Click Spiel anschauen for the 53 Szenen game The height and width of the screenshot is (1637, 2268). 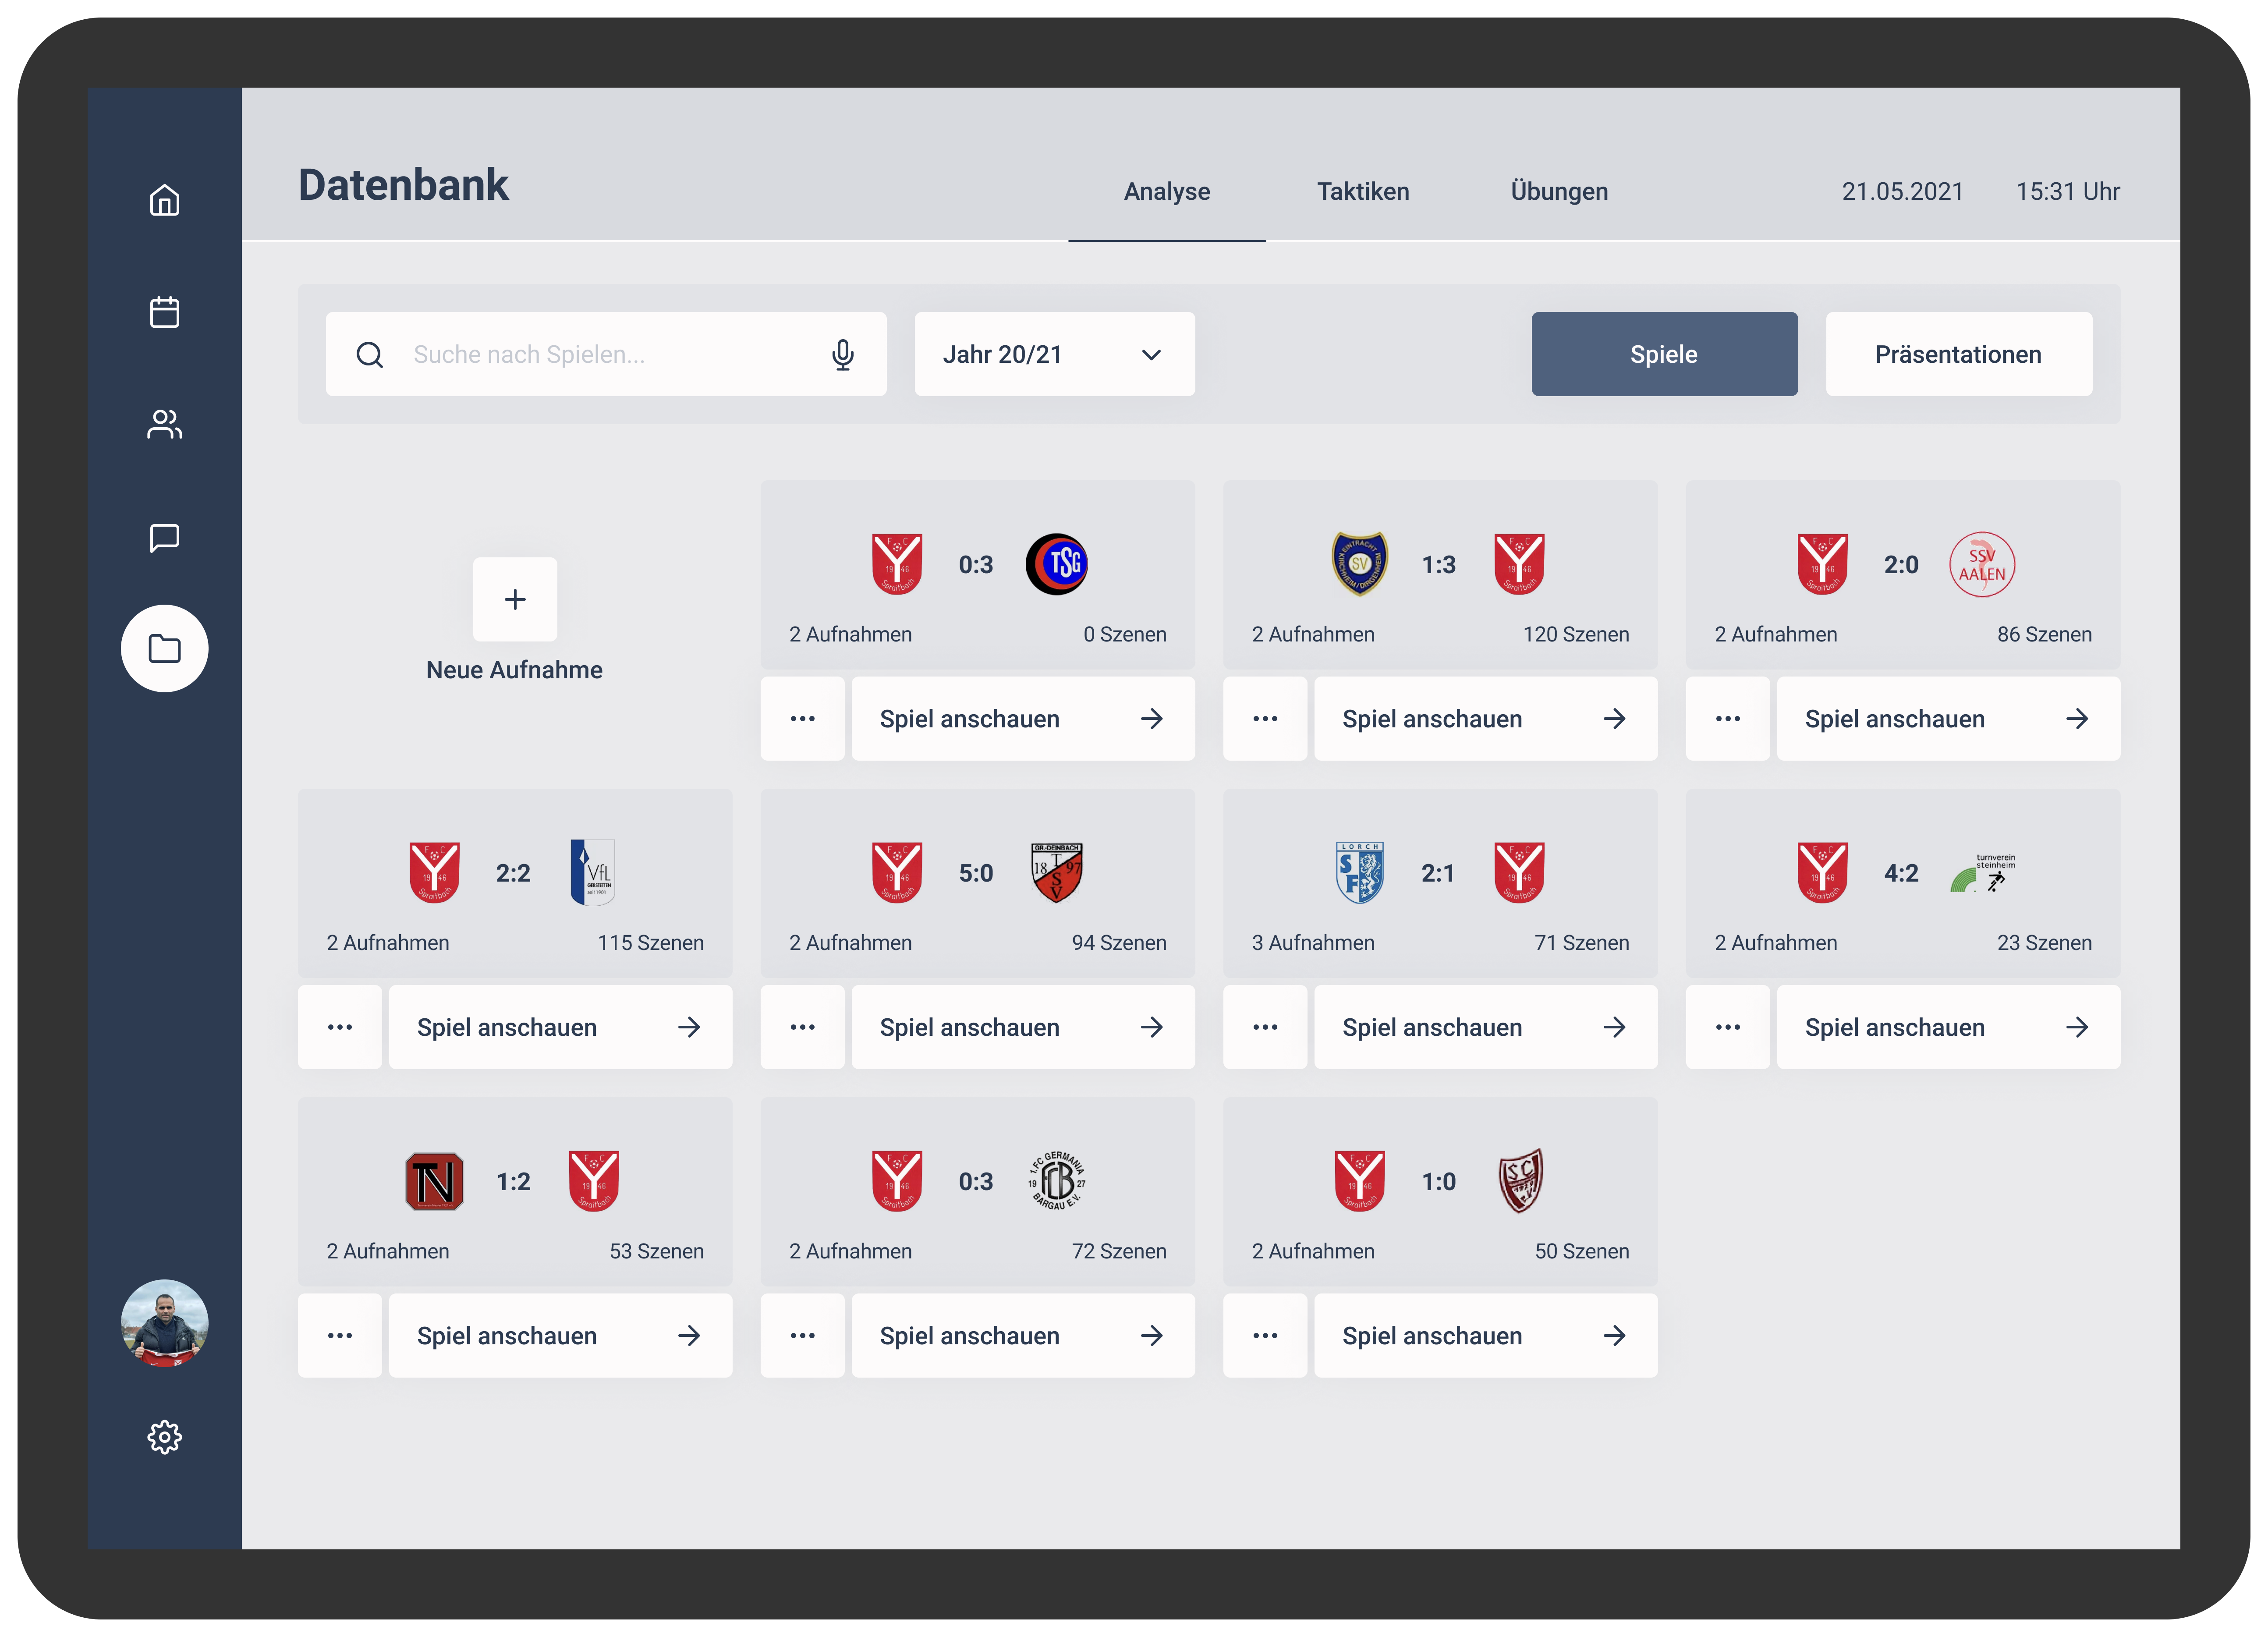point(560,1335)
